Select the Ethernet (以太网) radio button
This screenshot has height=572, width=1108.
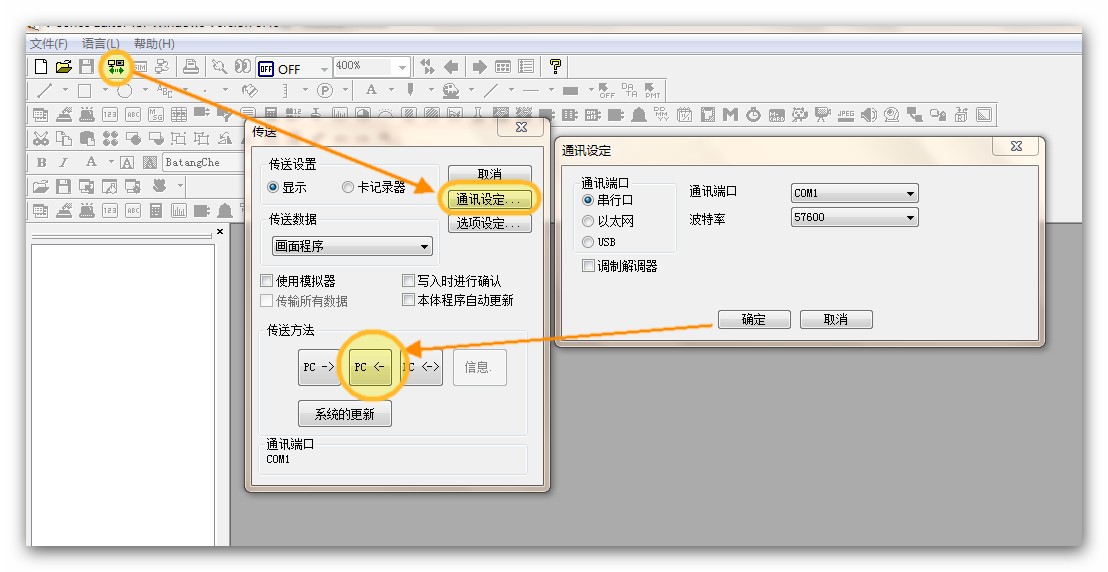pyautogui.click(x=588, y=221)
